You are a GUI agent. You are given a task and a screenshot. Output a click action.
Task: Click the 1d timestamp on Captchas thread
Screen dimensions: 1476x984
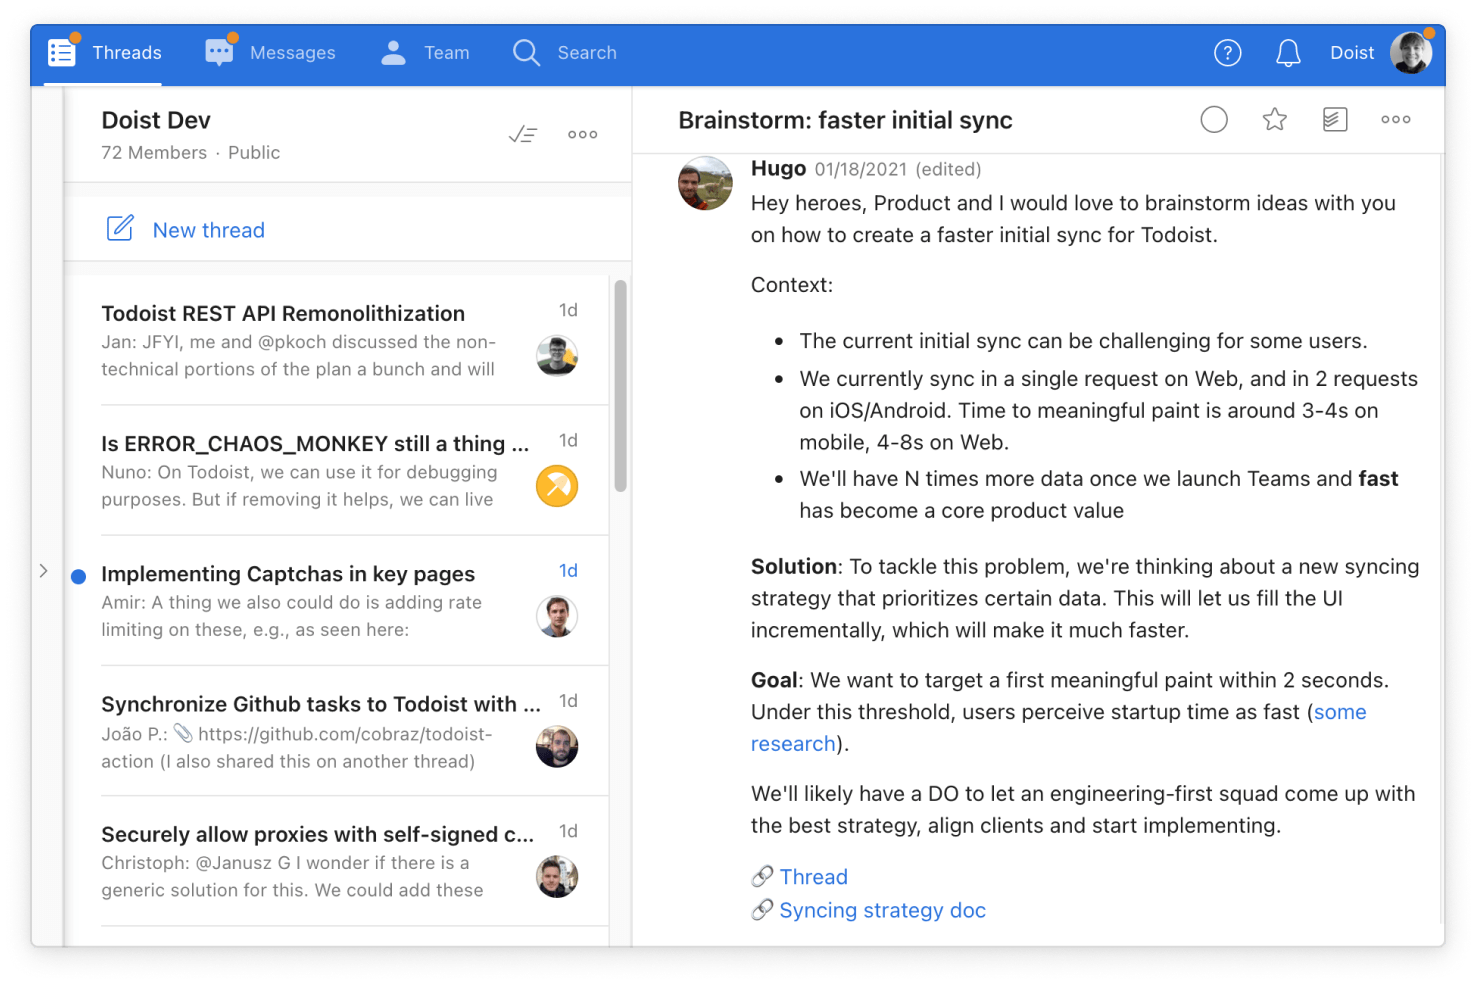[568, 571]
